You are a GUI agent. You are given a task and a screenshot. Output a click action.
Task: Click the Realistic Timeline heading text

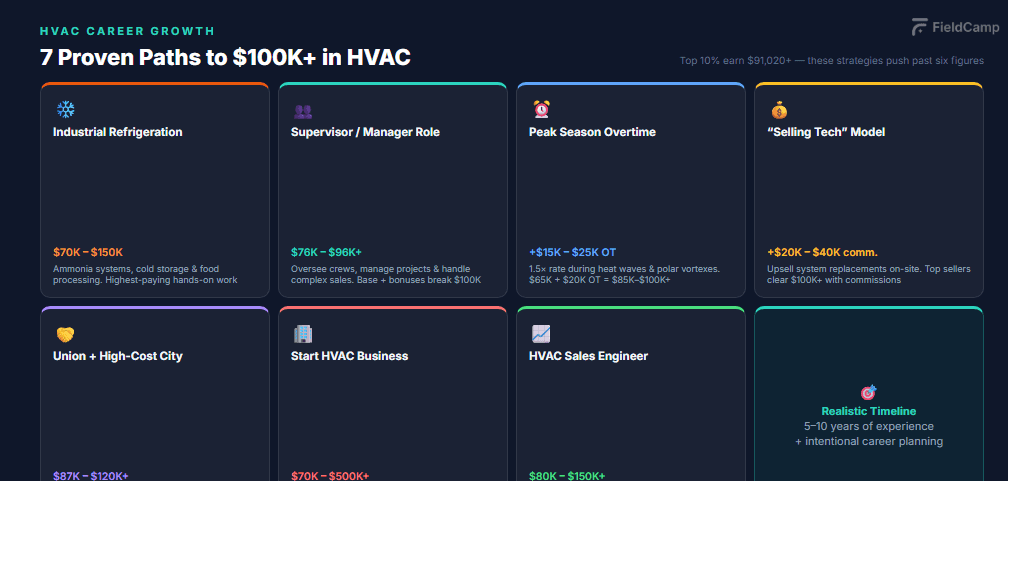pyautogui.click(x=868, y=410)
